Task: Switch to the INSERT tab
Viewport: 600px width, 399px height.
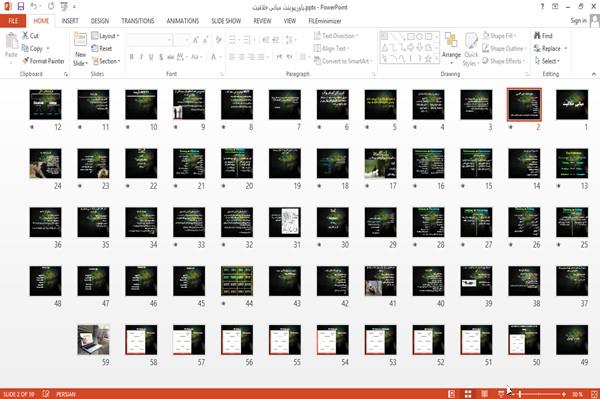Action: click(70, 21)
